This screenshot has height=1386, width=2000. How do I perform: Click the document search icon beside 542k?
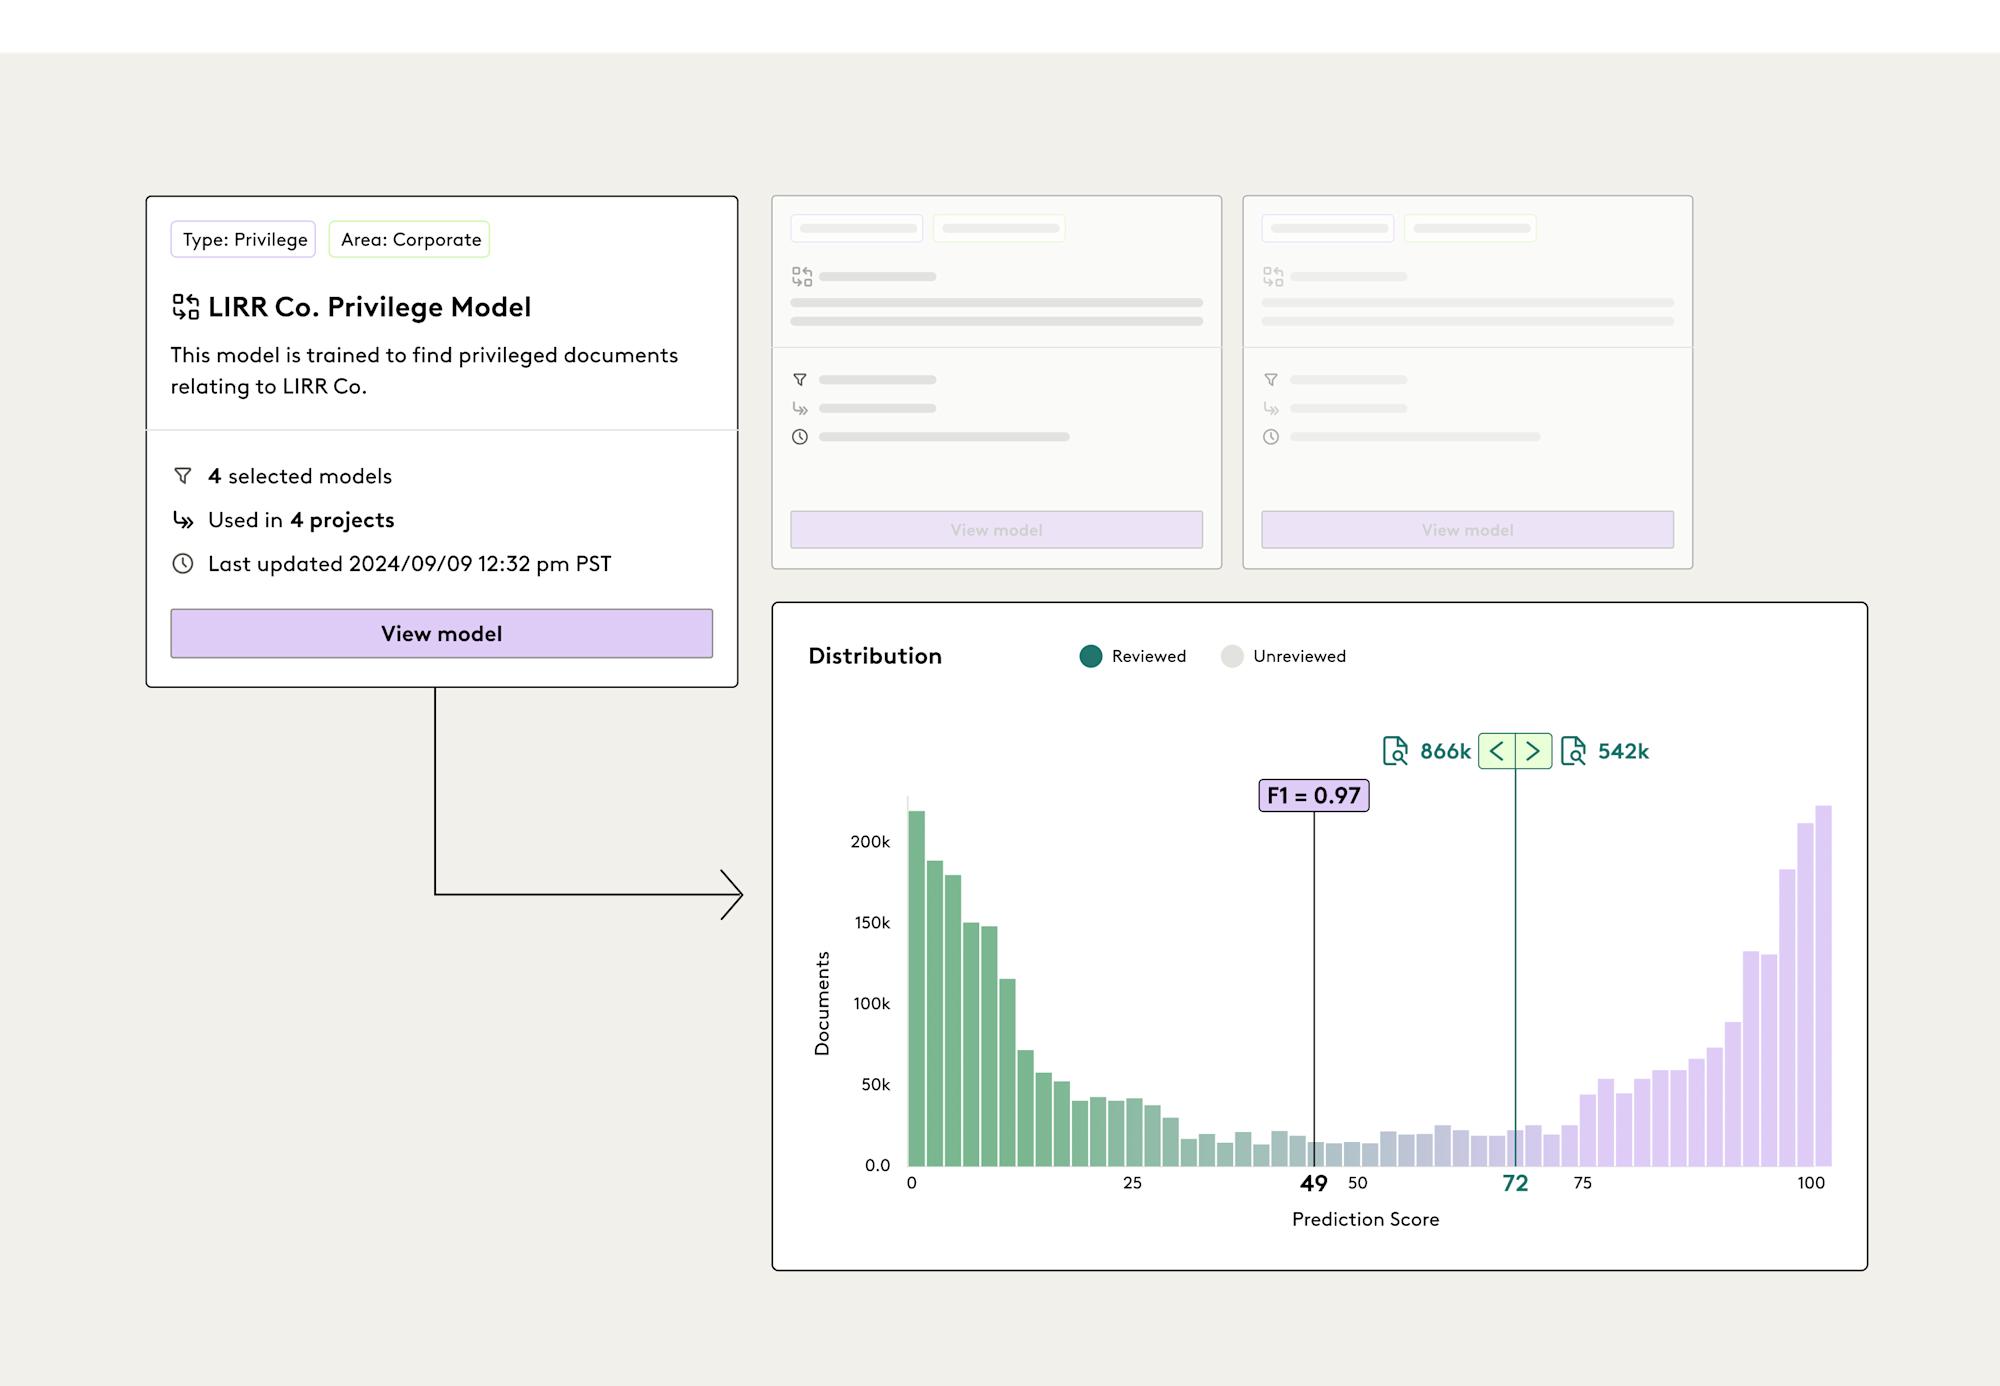tap(1573, 751)
